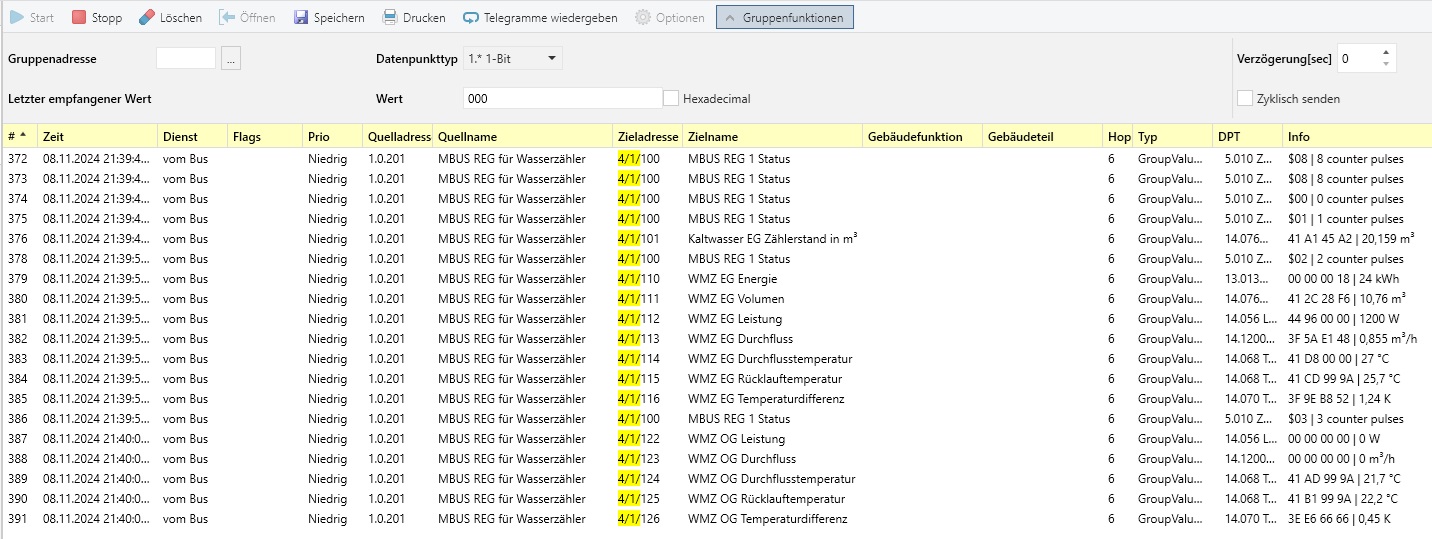Stop recording with the Stopp button

tap(97, 18)
